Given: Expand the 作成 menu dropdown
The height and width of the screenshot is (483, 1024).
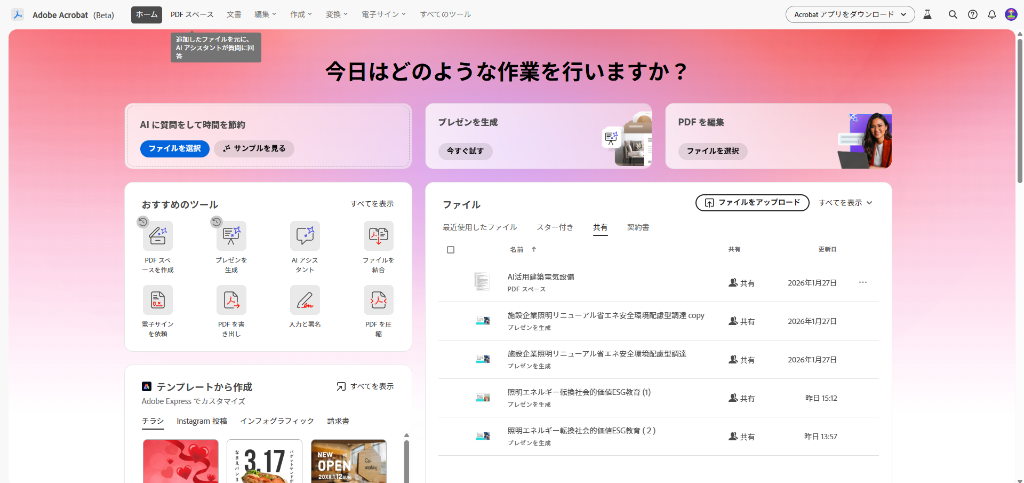Looking at the screenshot, I should point(300,14).
